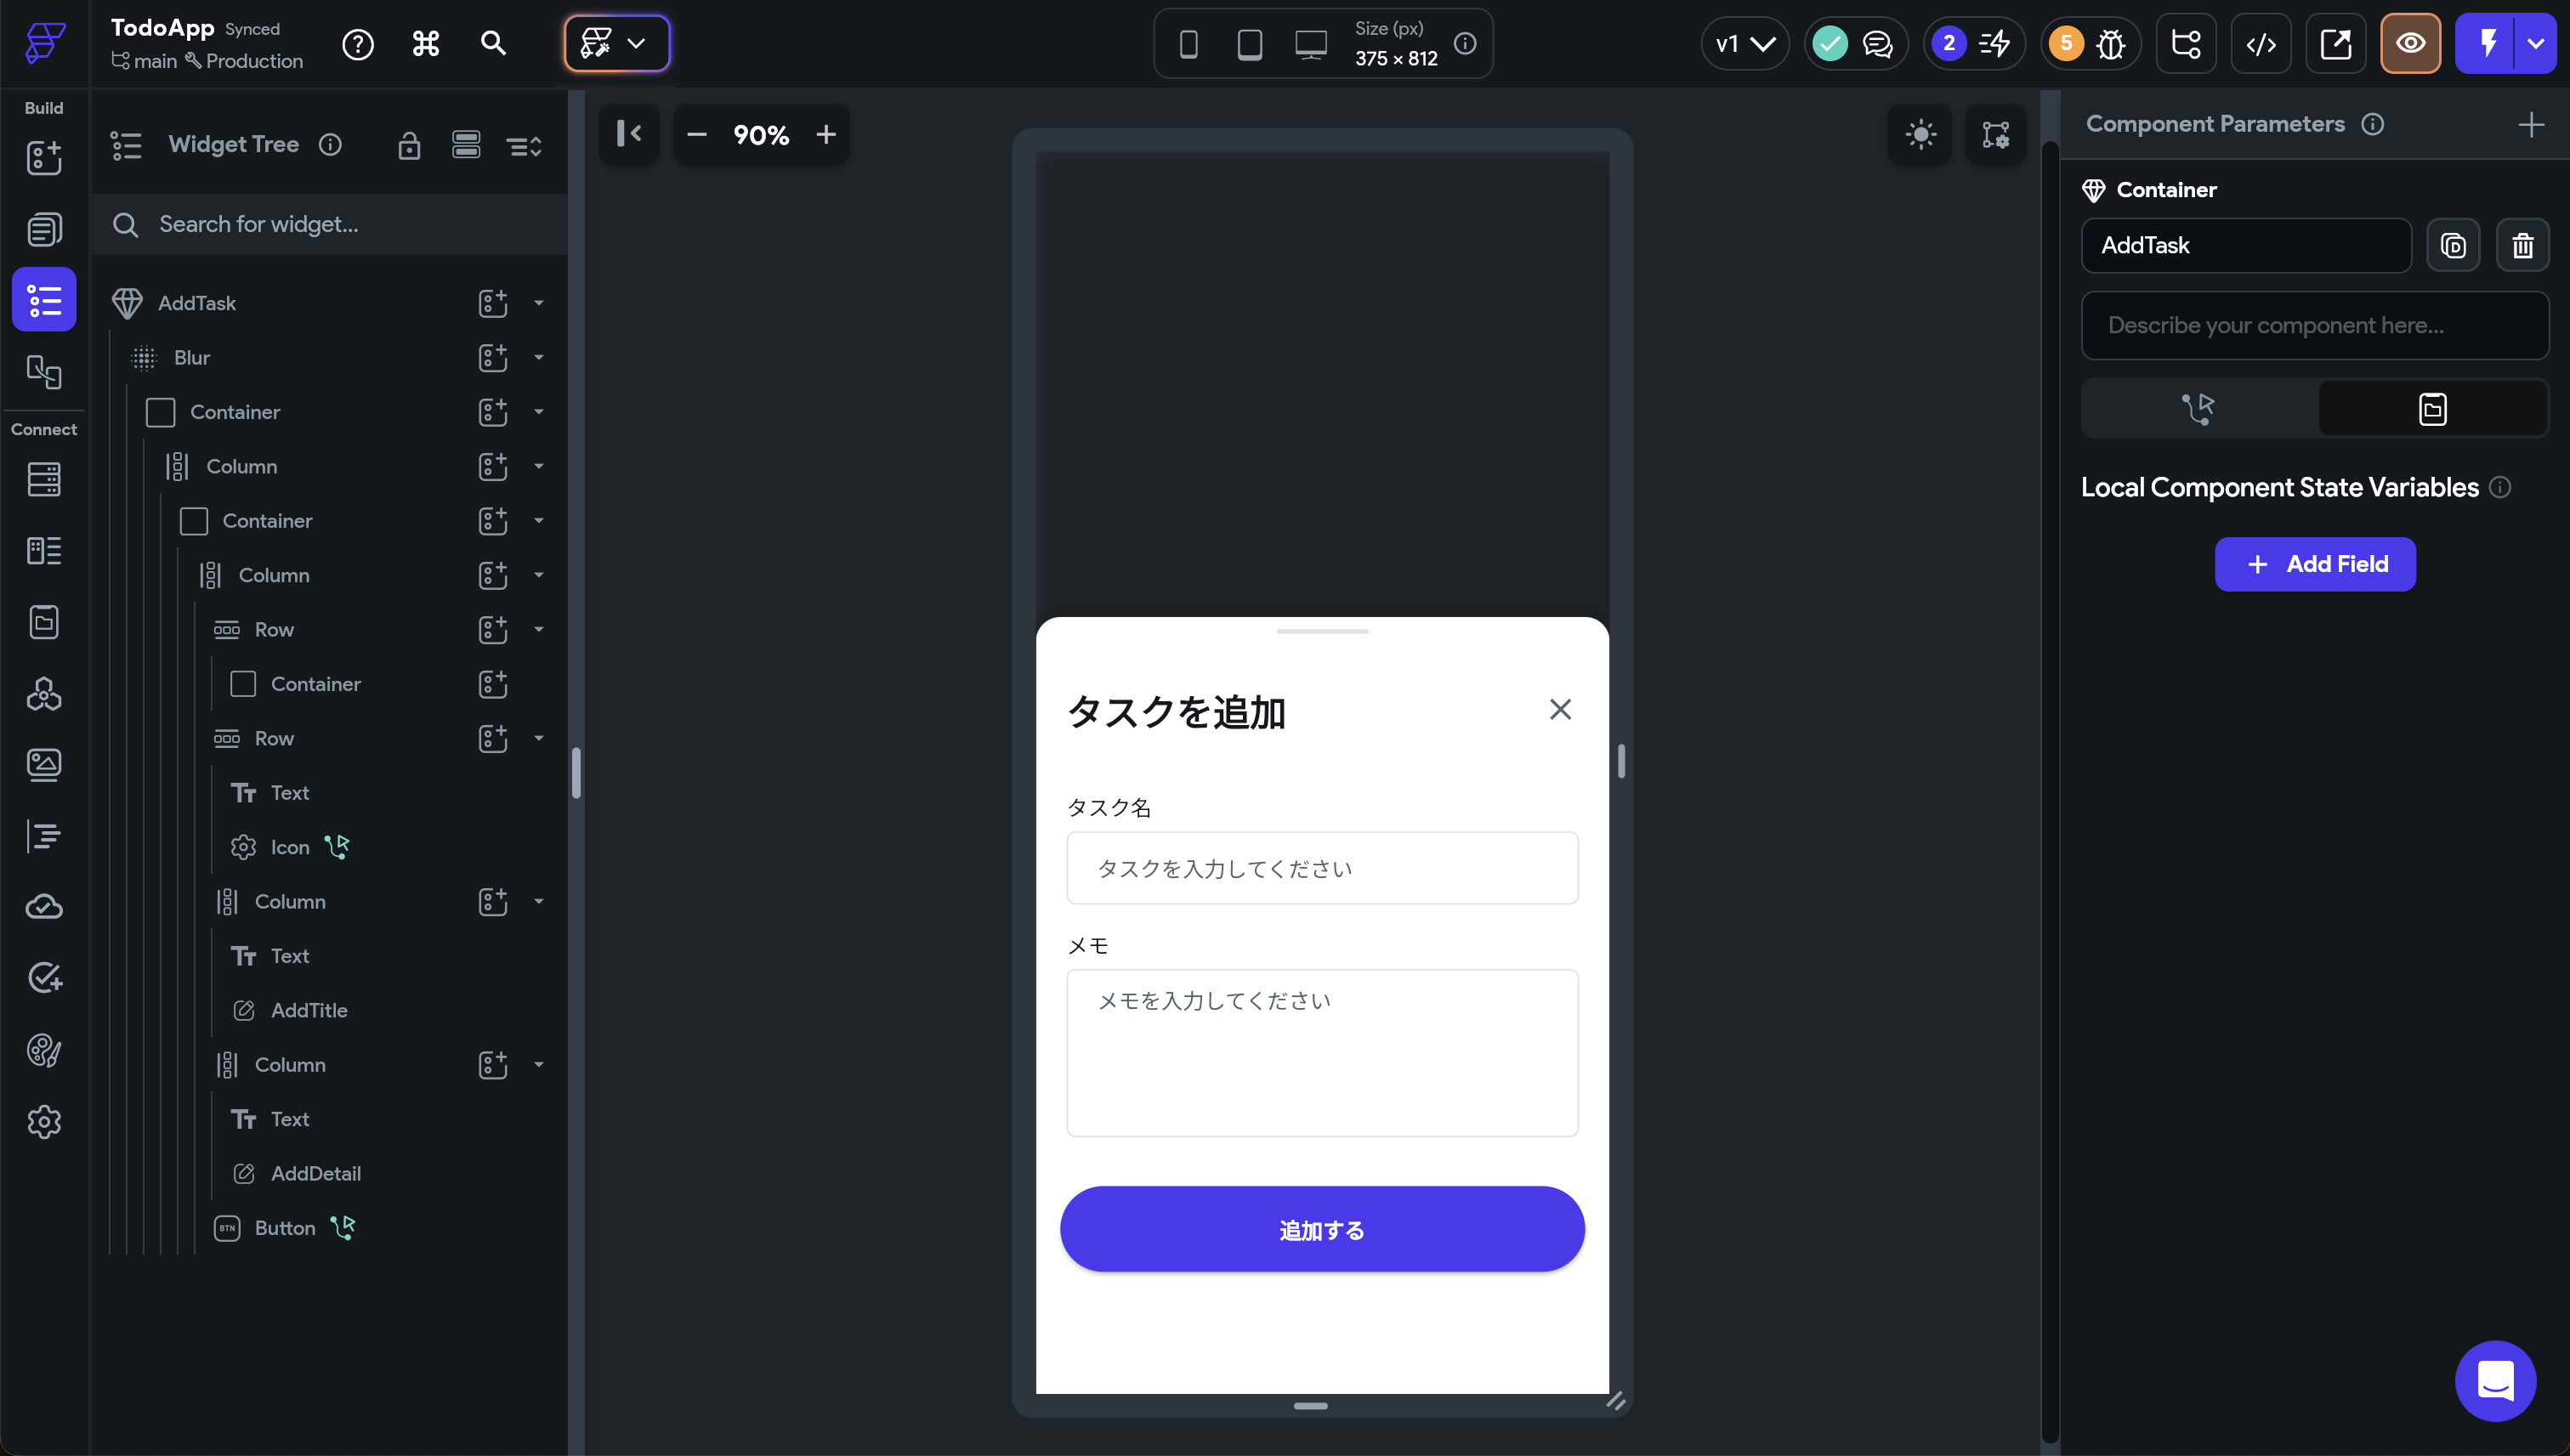Switch to the actions tab icon
2570x1456 pixels.
pos(2198,408)
